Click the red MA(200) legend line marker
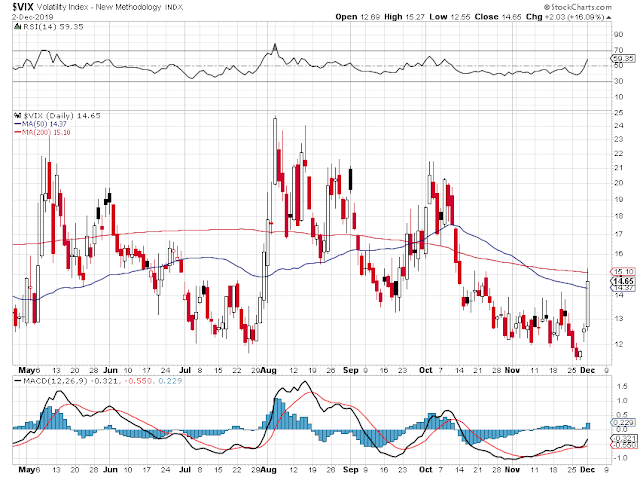 (17, 133)
